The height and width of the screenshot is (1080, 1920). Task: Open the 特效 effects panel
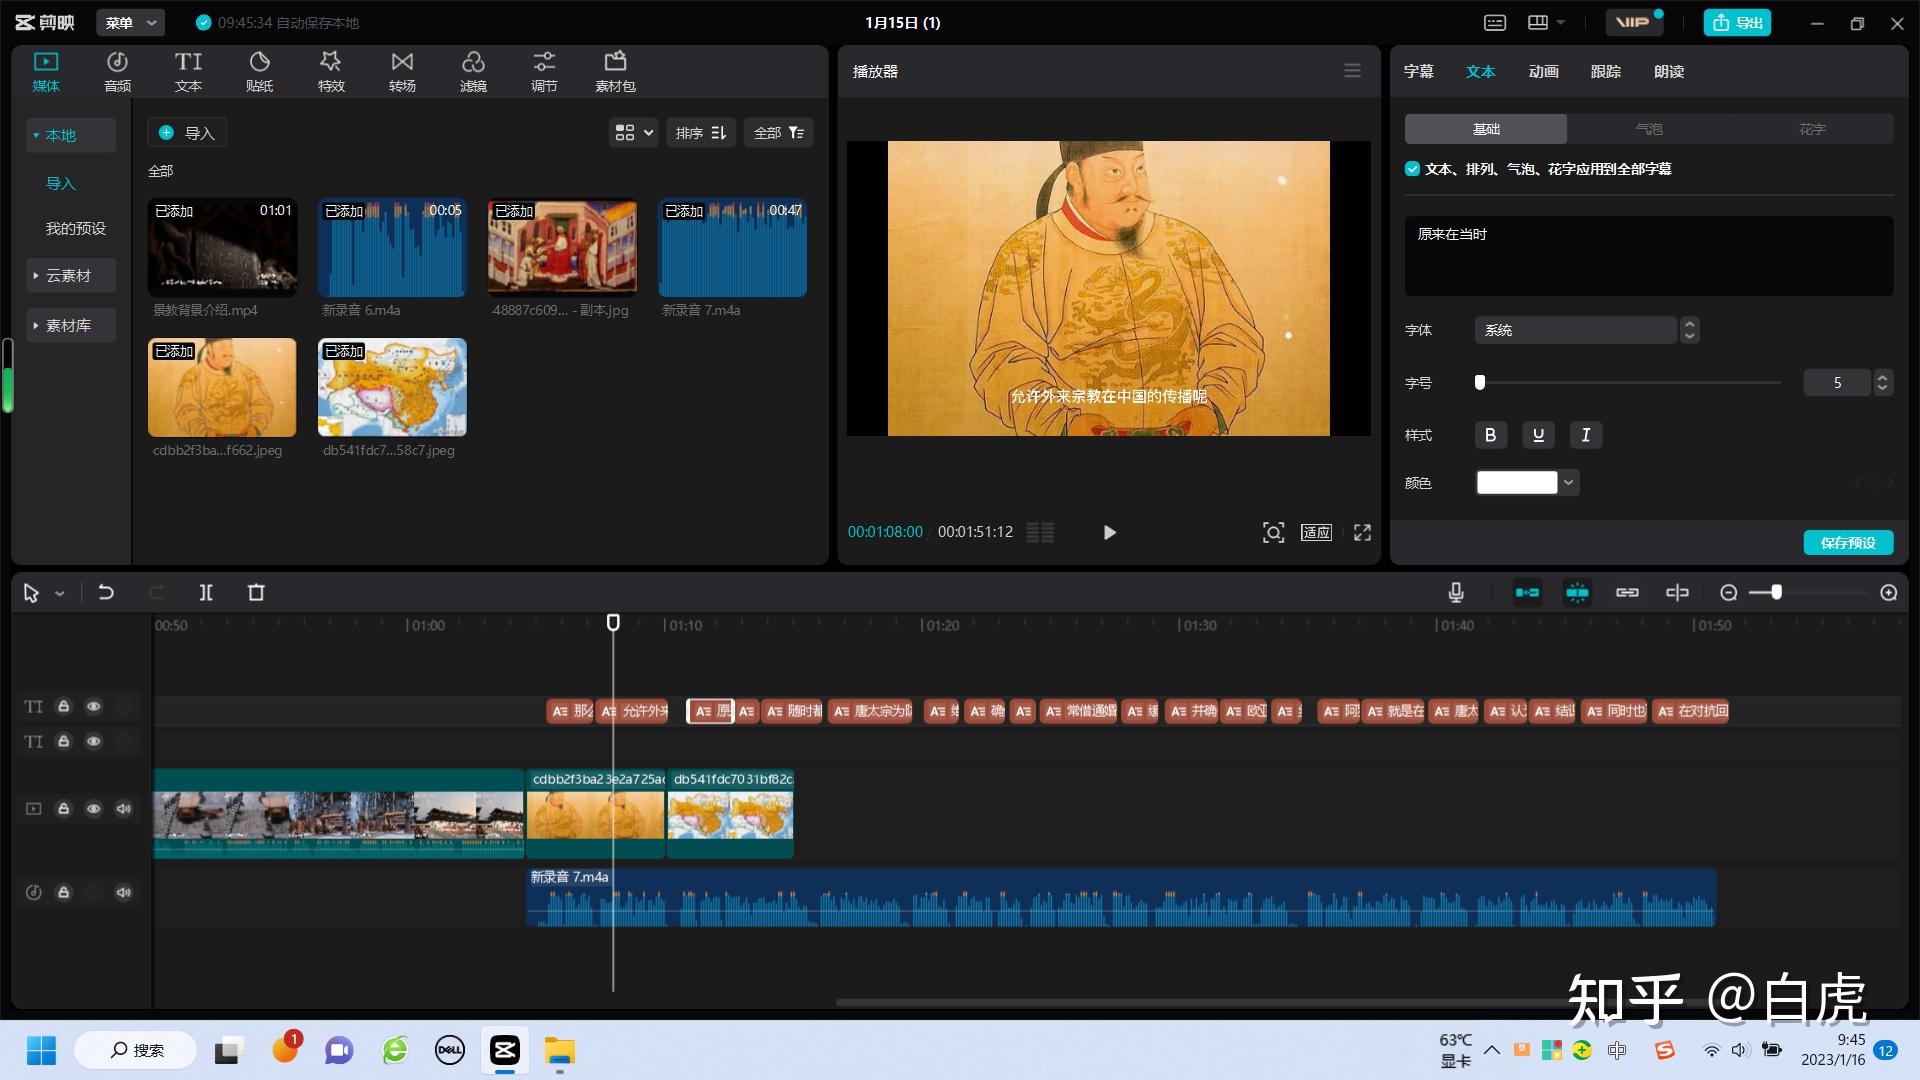331,72
